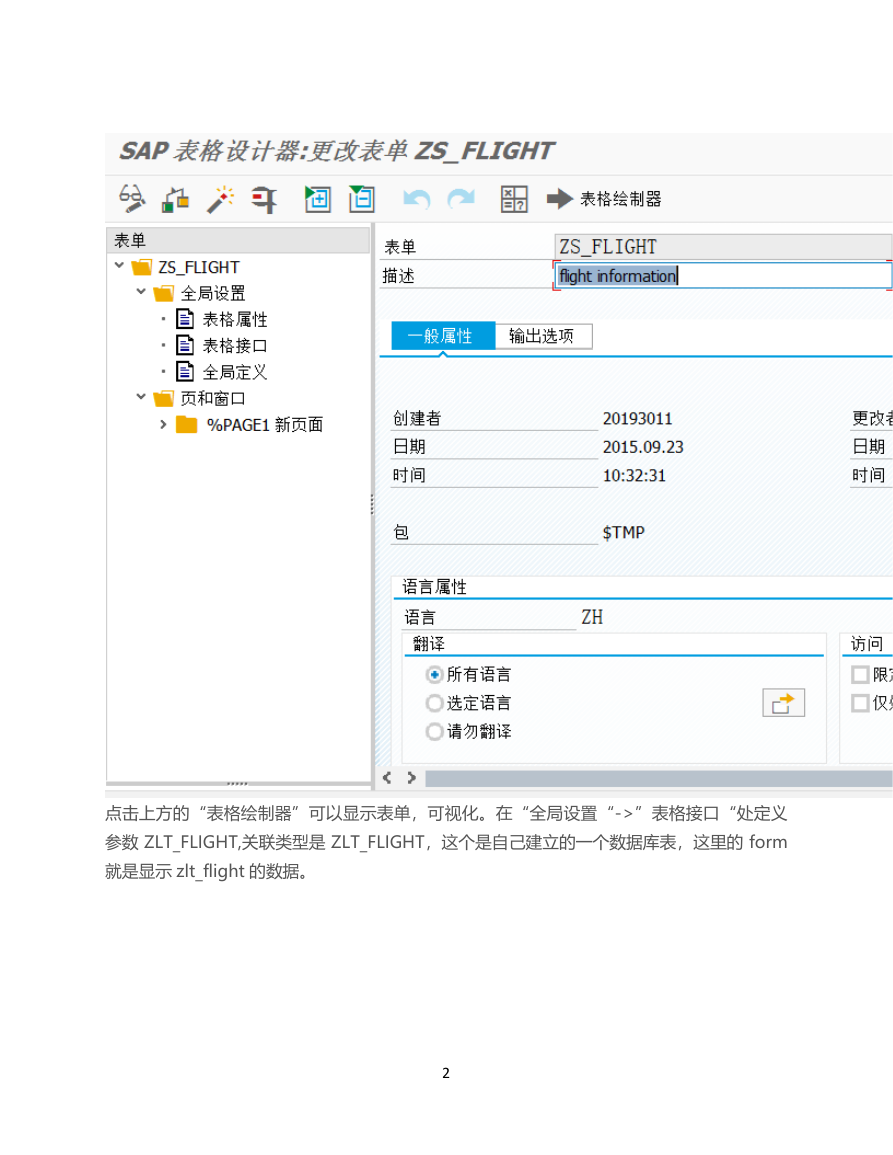Click the red test form toolbar icon
The image size is (893, 1155).
[264, 199]
